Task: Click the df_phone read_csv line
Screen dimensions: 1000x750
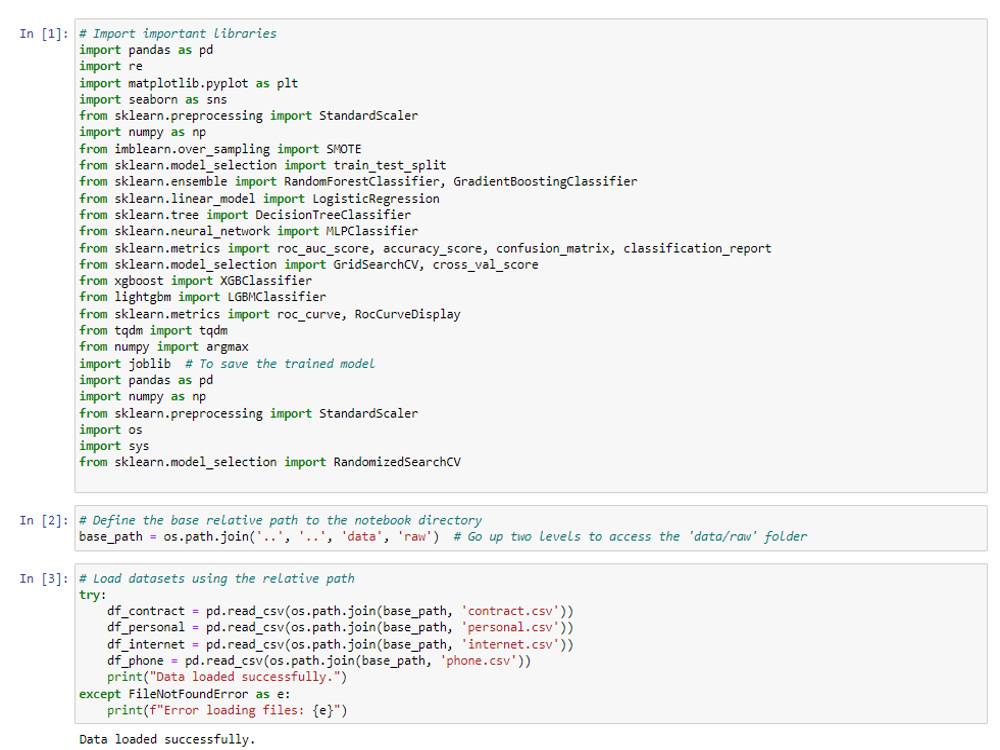Action: [x=319, y=661]
